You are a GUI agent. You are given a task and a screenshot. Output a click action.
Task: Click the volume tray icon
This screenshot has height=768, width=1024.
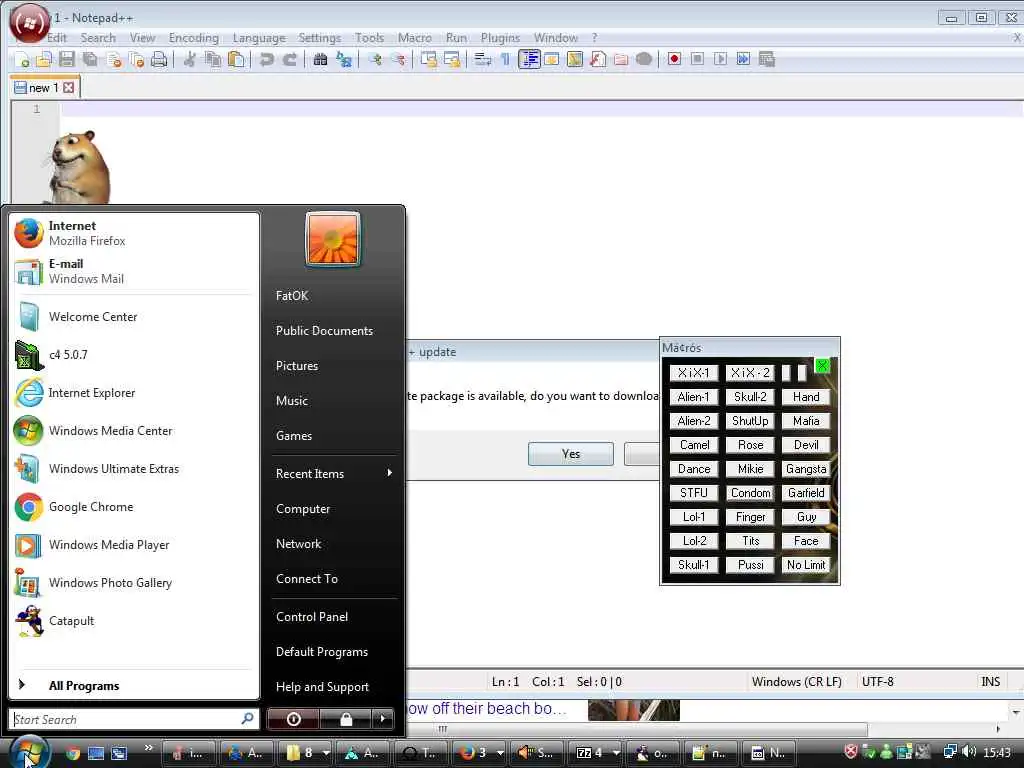coord(968,752)
